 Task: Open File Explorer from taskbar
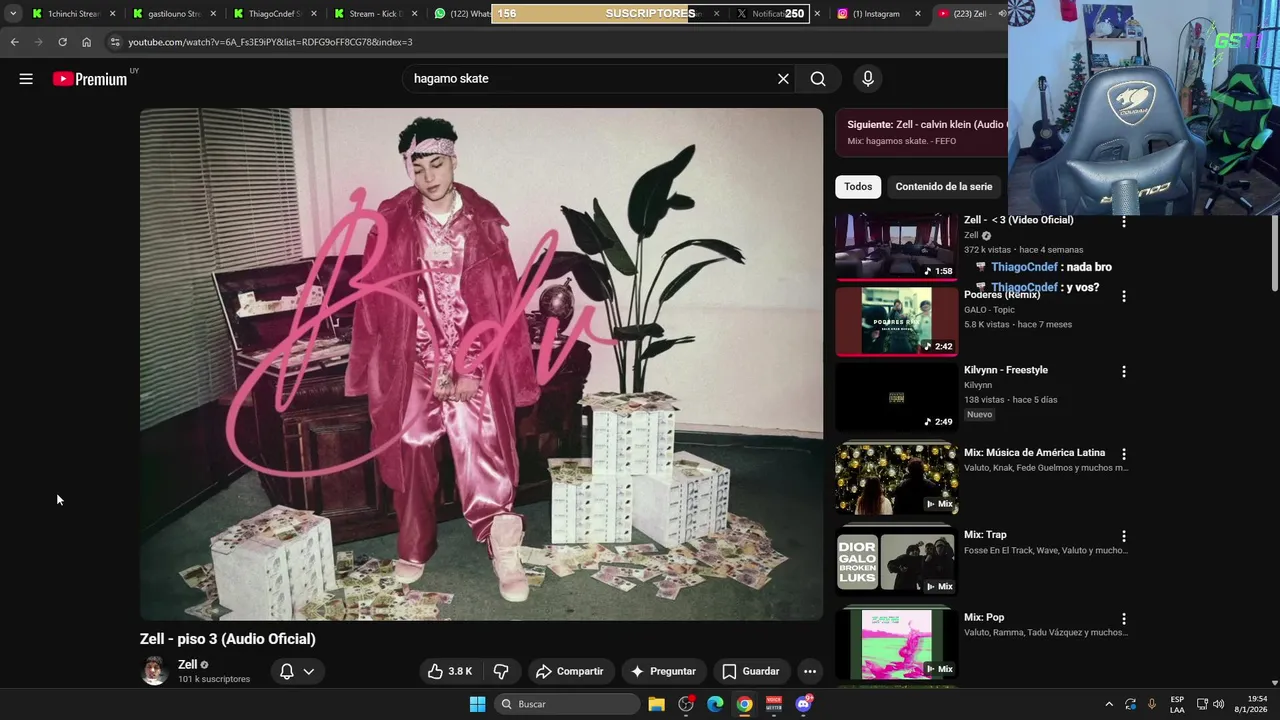(x=656, y=704)
